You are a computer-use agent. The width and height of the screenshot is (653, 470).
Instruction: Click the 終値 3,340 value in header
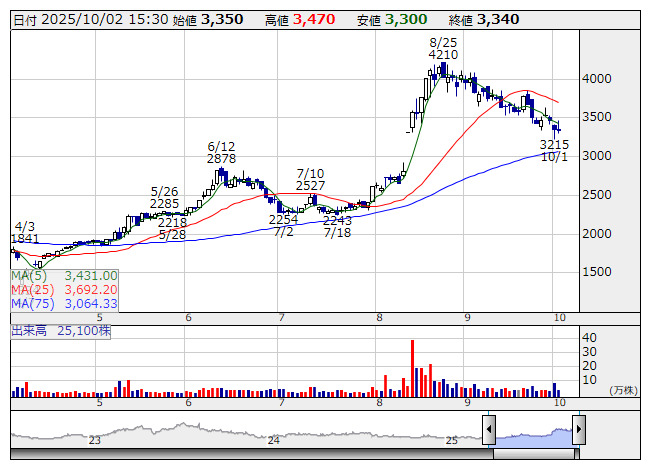pyautogui.click(x=497, y=19)
